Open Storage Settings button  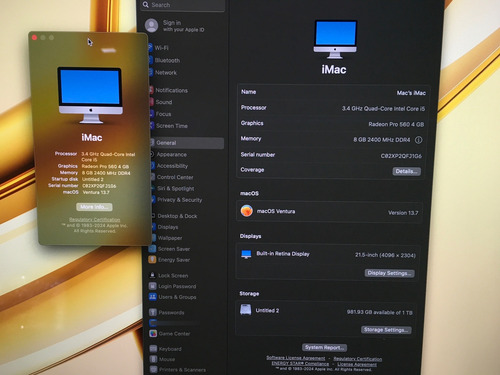[x=386, y=330]
